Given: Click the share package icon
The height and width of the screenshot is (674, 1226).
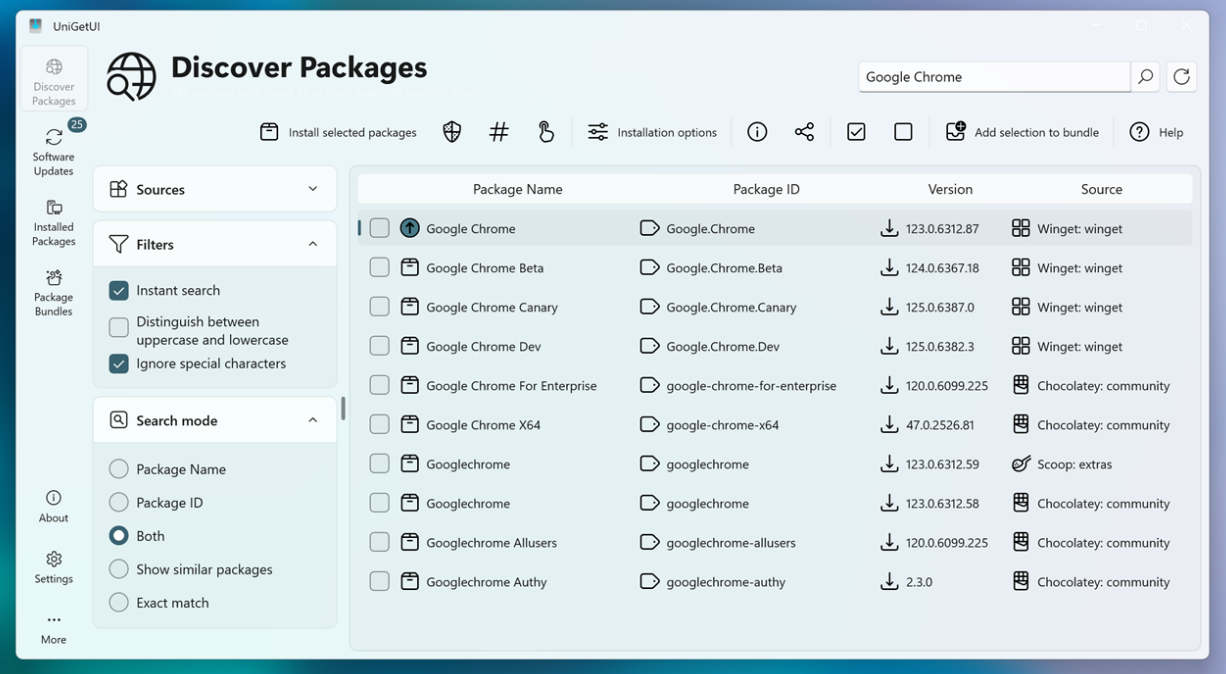Looking at the screenshot, I should click(804, 132).
